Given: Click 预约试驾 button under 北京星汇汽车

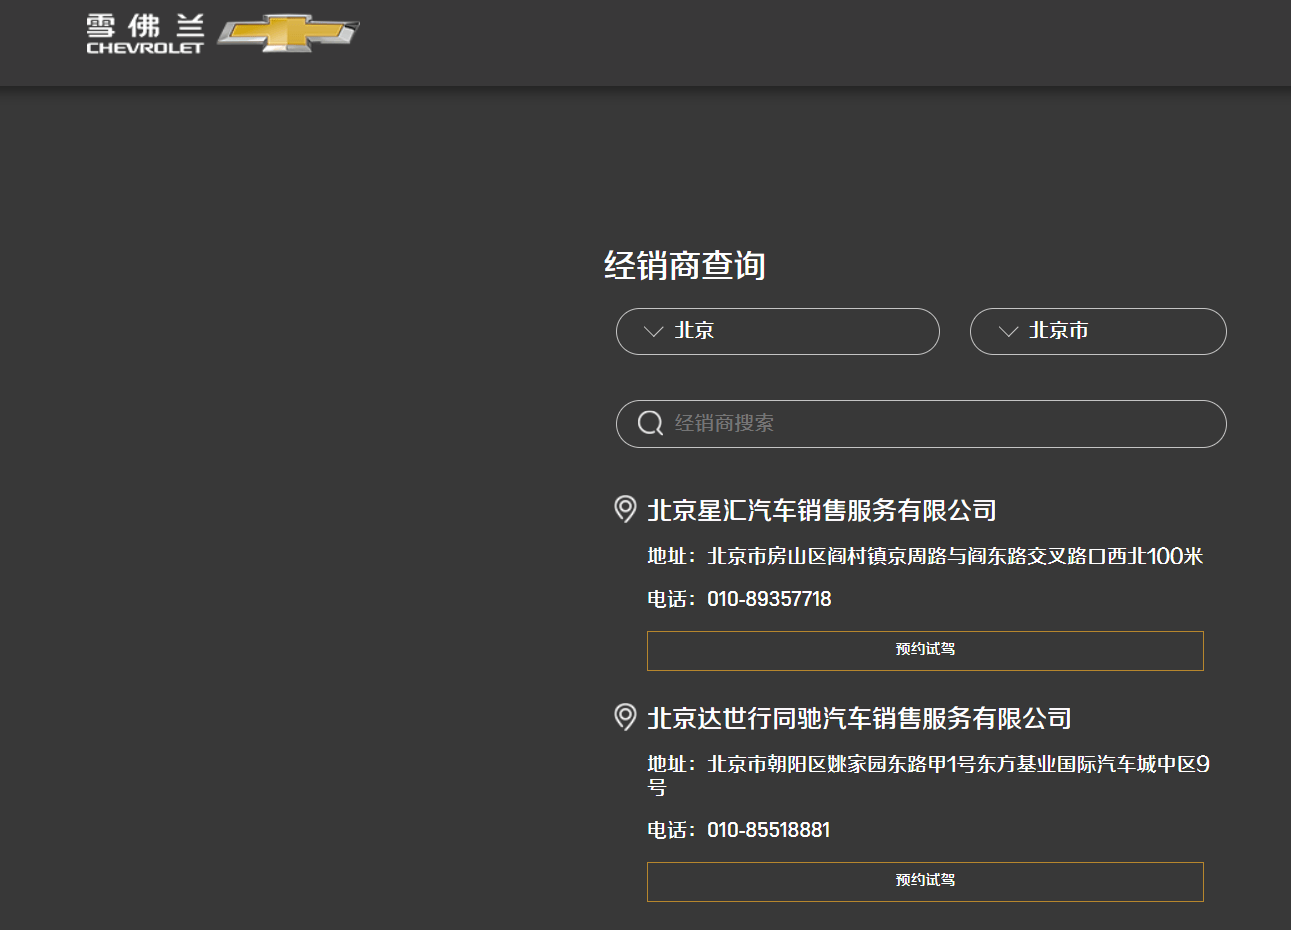Looking at the screenshot, I should pos(925,650).
